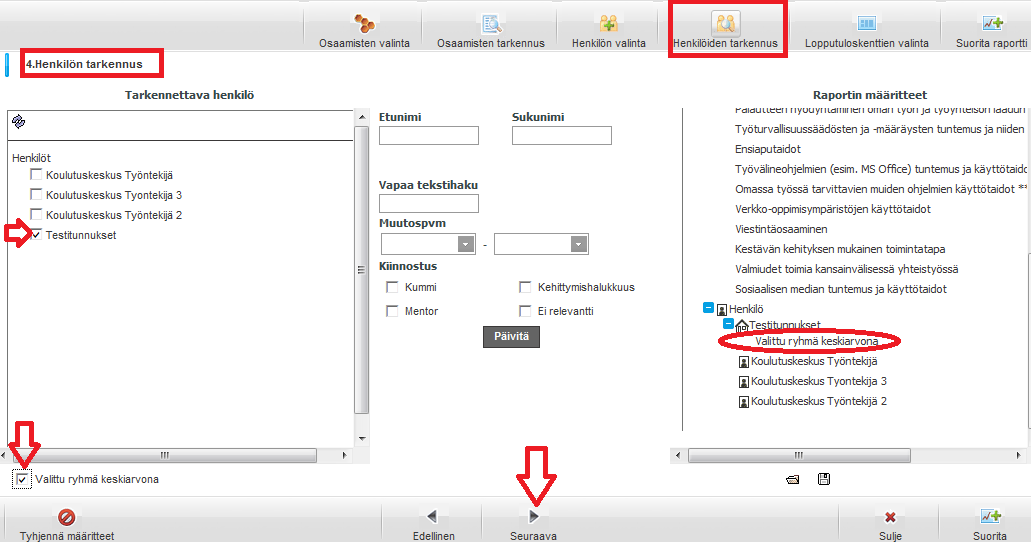This screenshot has height=542, width=1031.
Task: Open the Henkilön valinta step
Action: 608,30
